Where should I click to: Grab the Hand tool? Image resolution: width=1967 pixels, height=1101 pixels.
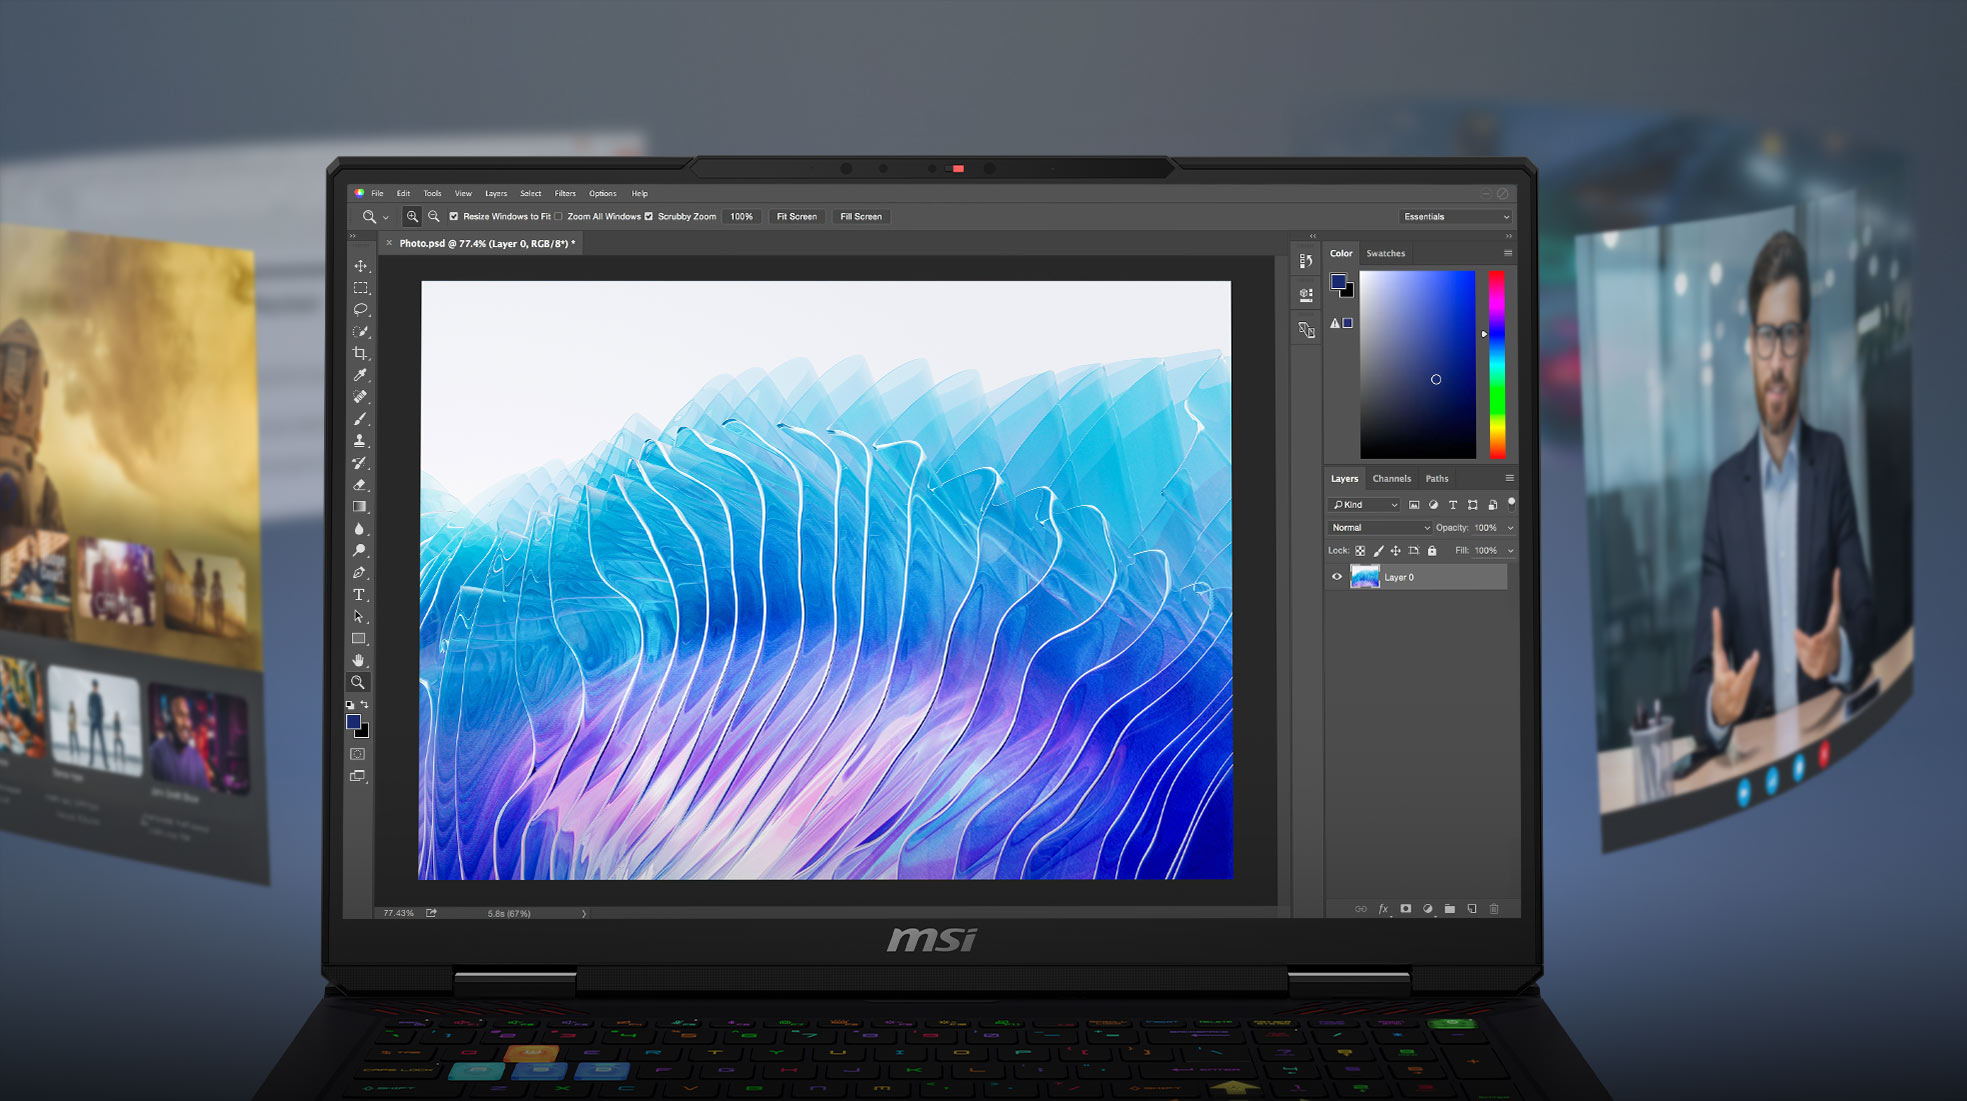(x=360, y=660)
